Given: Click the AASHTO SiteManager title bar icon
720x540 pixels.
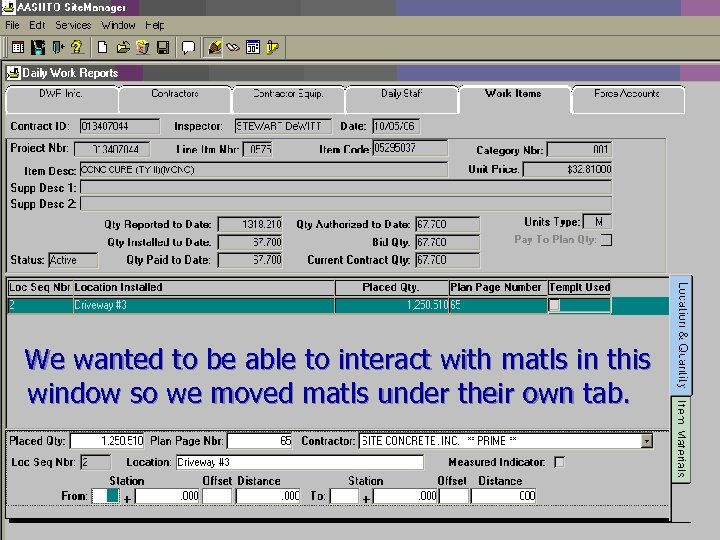Looking at the screenshot, I should click(8, 7).
